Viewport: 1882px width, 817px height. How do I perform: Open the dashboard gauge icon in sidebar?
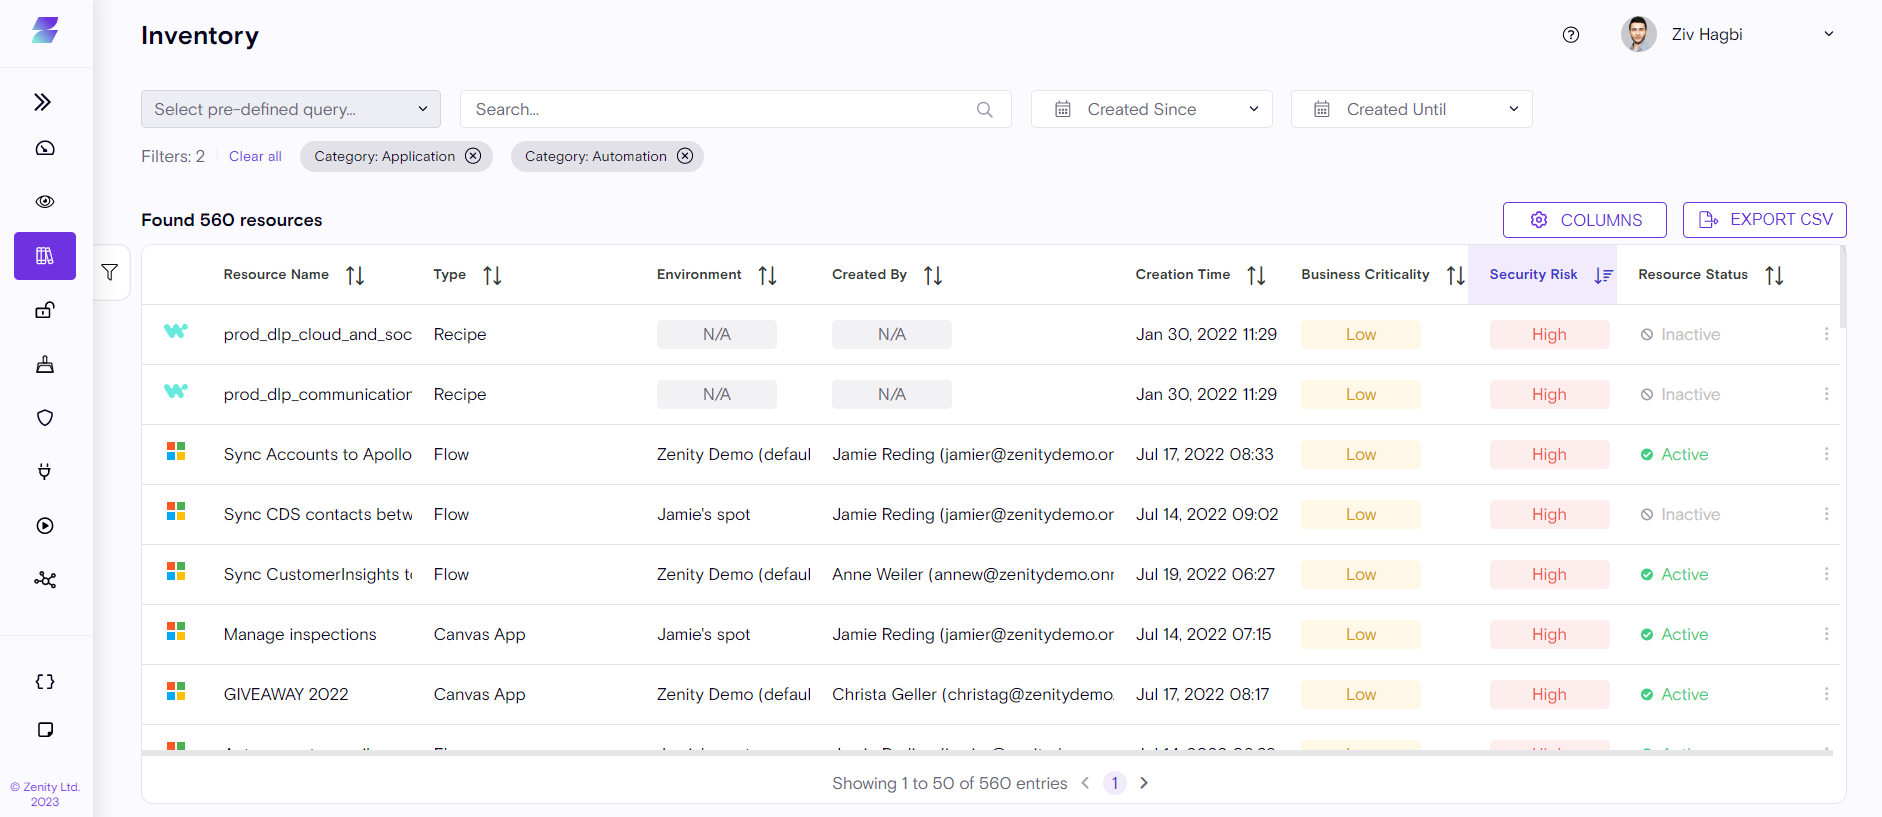pyautogui.click(x=45, y=149)
